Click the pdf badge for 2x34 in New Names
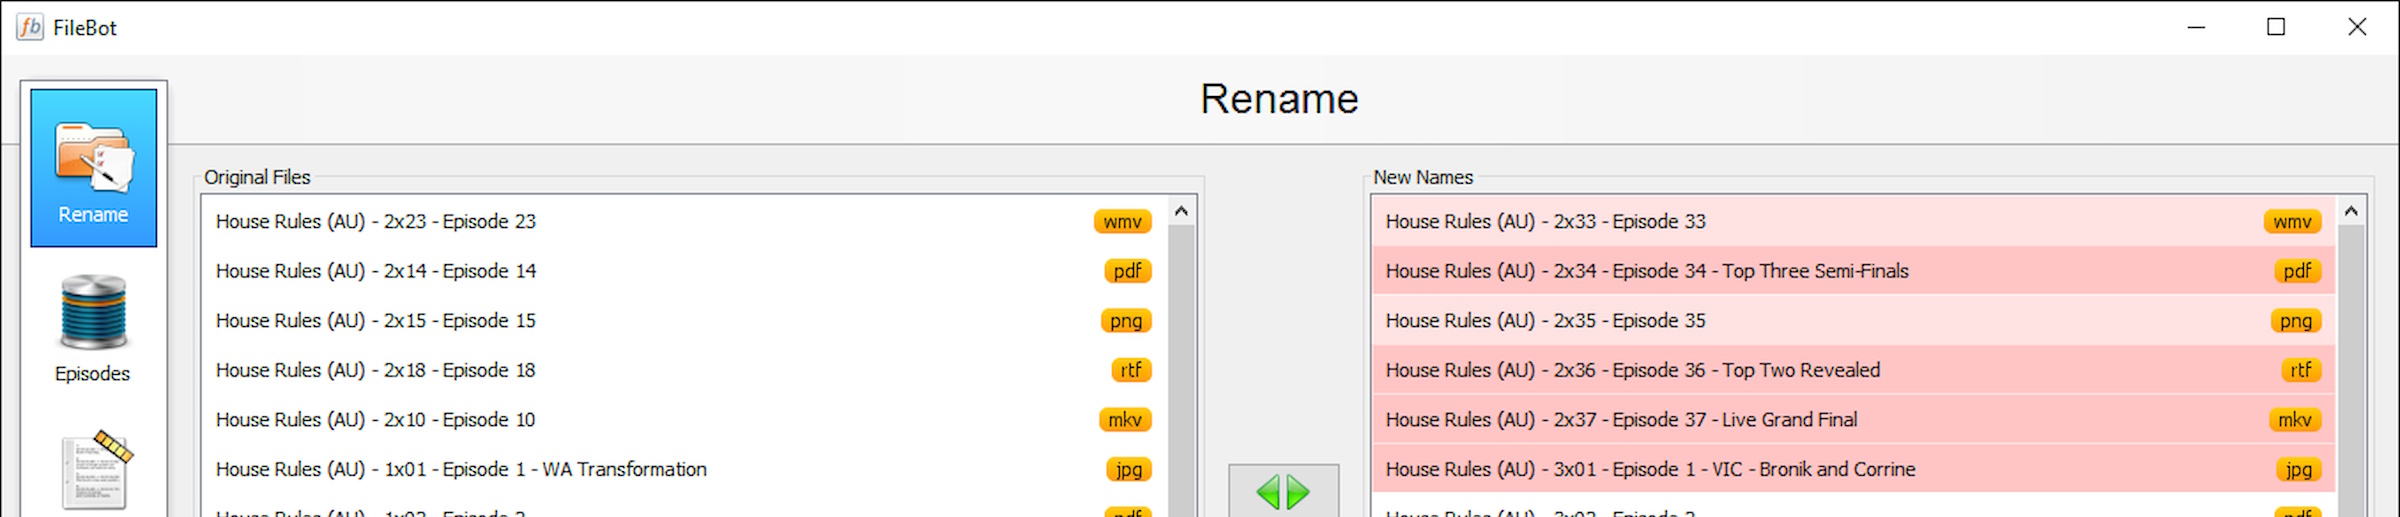 click(x=2298, y=271)
